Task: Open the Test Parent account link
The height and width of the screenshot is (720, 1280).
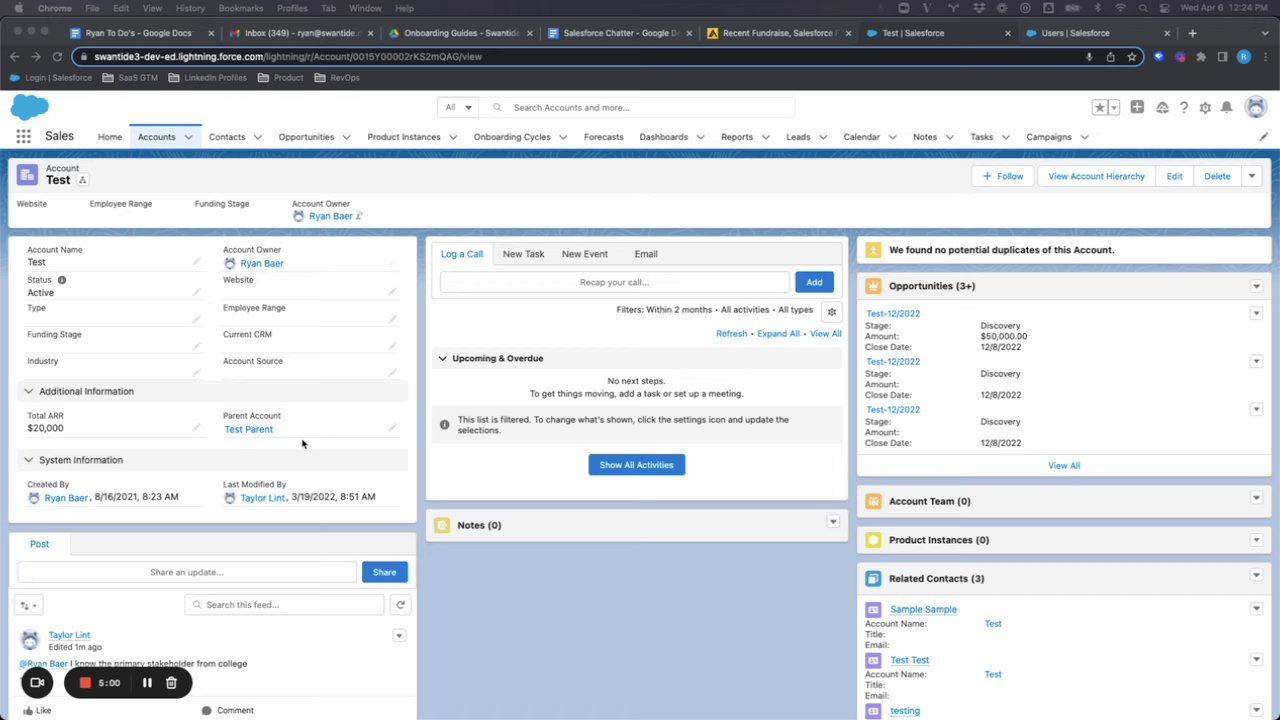Action: coord(248,429)
